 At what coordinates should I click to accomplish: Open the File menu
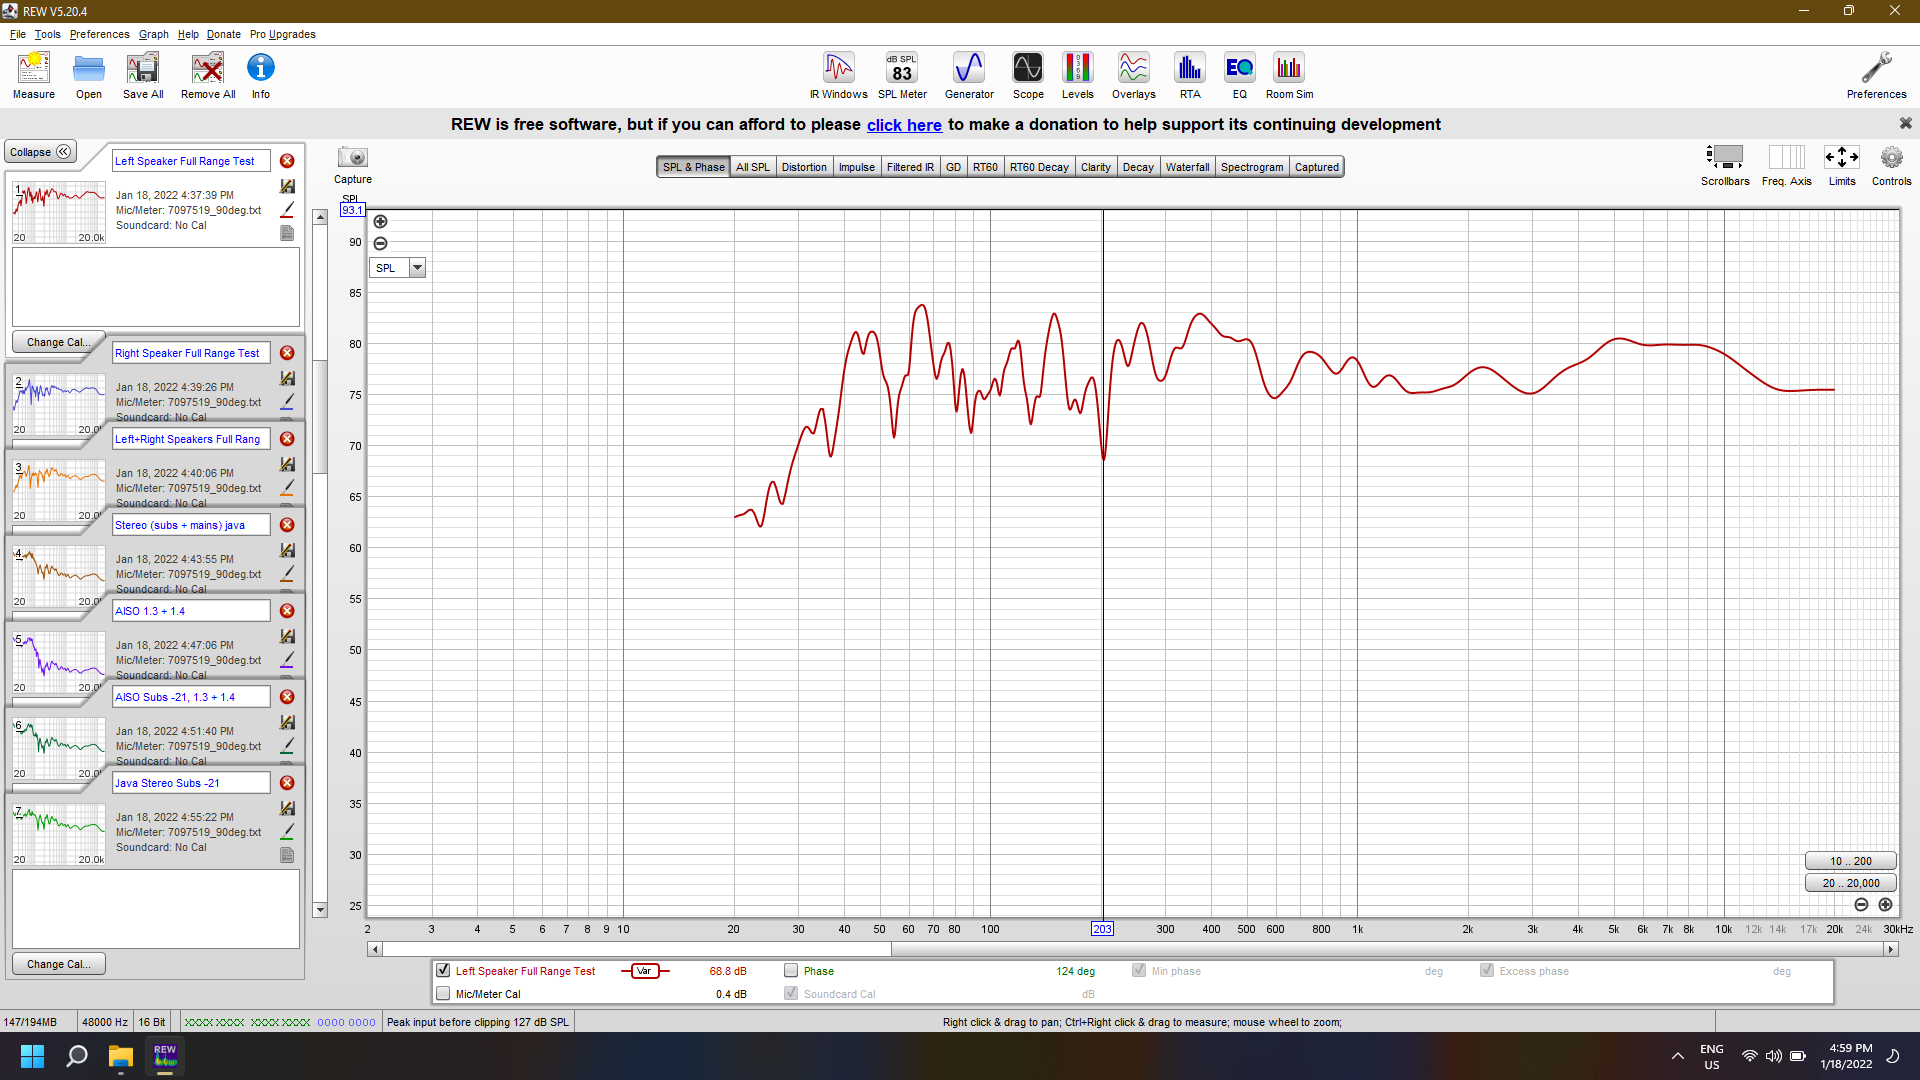click(x=18, y=34)
